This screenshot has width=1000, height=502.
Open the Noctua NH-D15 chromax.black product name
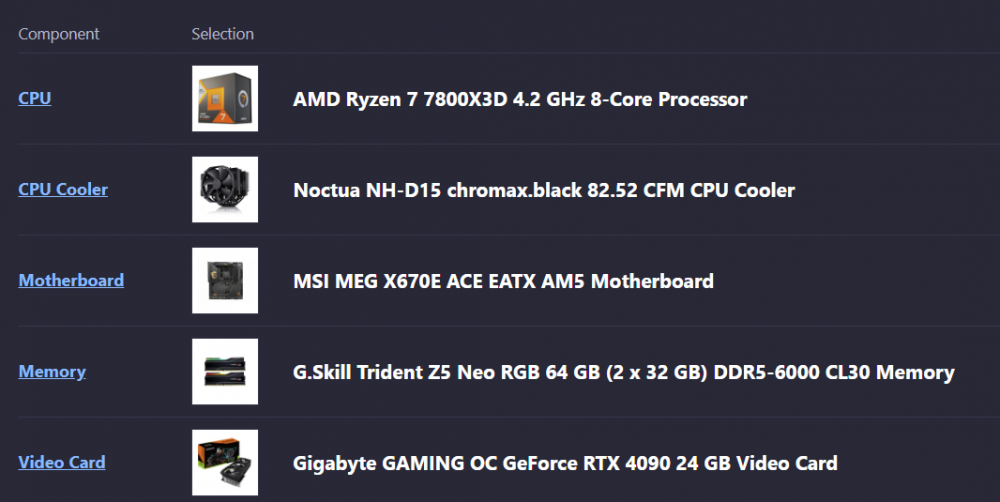[543, 190]
